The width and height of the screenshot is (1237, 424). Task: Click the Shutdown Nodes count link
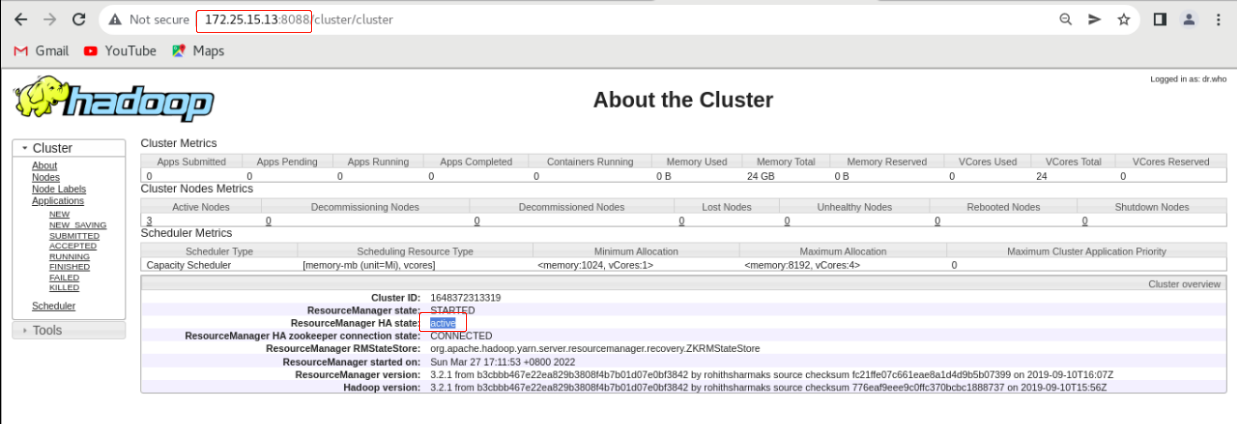pyautogui.click(x=1085, y=221)
